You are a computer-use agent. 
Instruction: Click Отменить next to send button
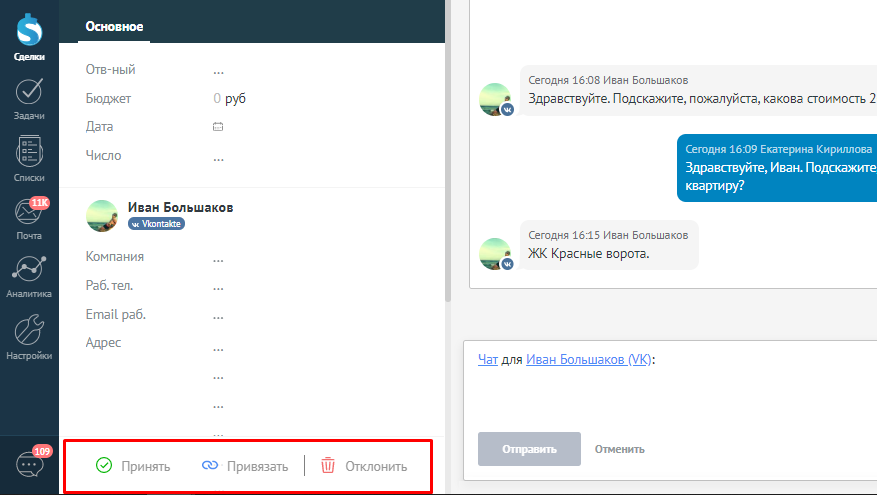point(619,449)
